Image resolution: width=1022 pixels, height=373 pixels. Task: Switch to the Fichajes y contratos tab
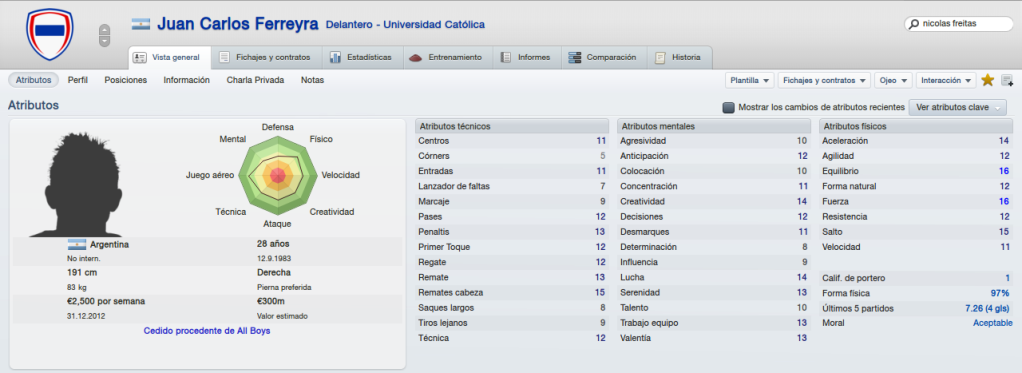[266, 57]
